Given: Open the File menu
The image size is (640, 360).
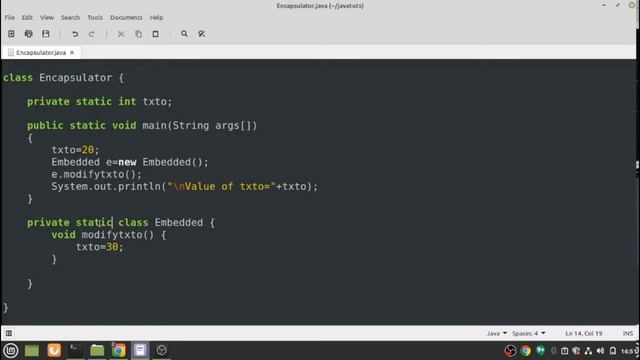Looking at the screenshot, I should click(10, 18).
